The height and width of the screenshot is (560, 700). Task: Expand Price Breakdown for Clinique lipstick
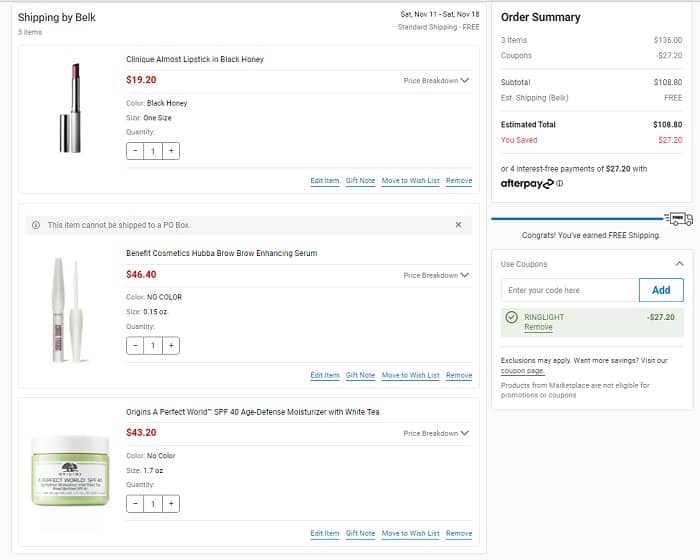(436, 81)
